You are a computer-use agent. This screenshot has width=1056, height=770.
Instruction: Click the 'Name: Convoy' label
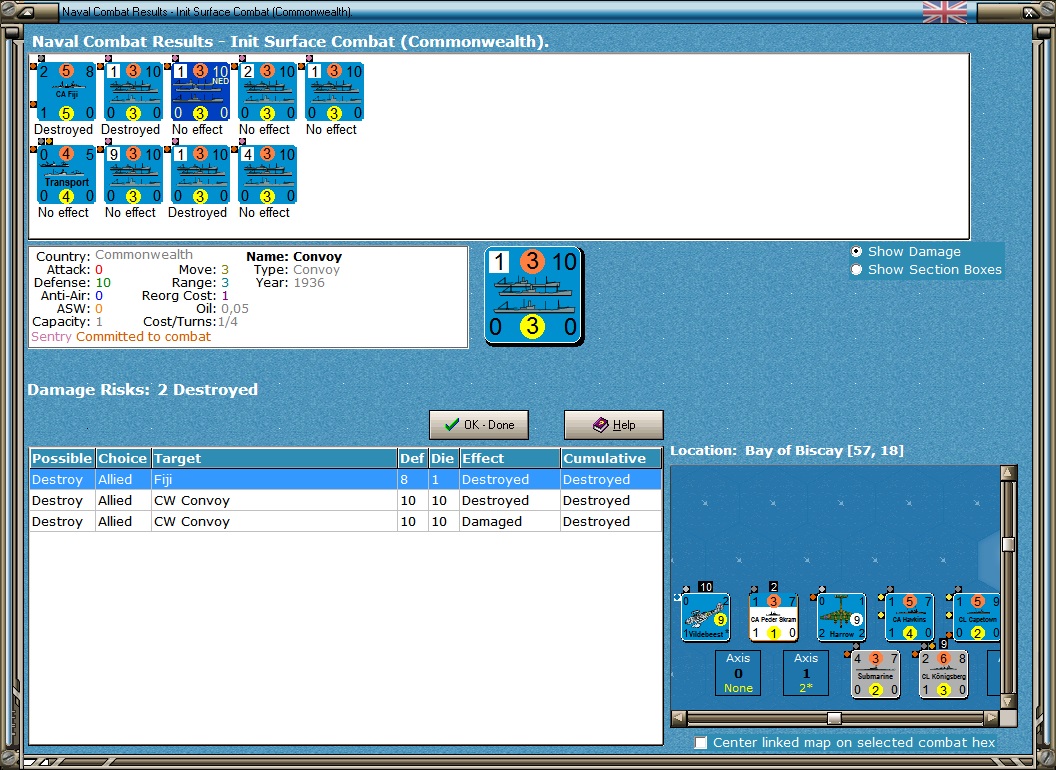(x=294, y=257)
